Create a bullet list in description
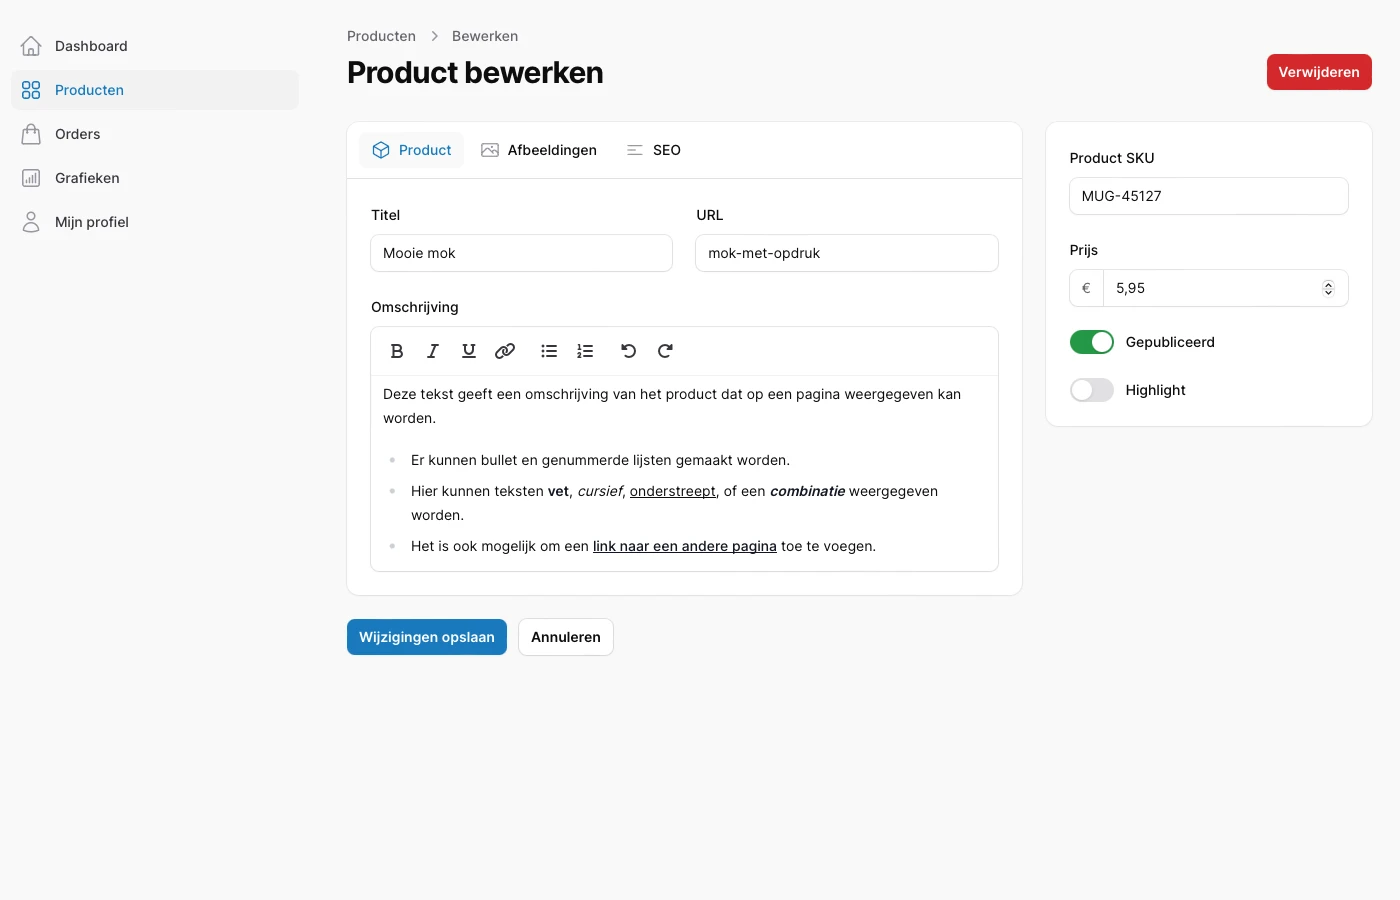Image resolution: width=1400 pixels, height=900 pixels. pyautogui.click(x=549, y=351)
